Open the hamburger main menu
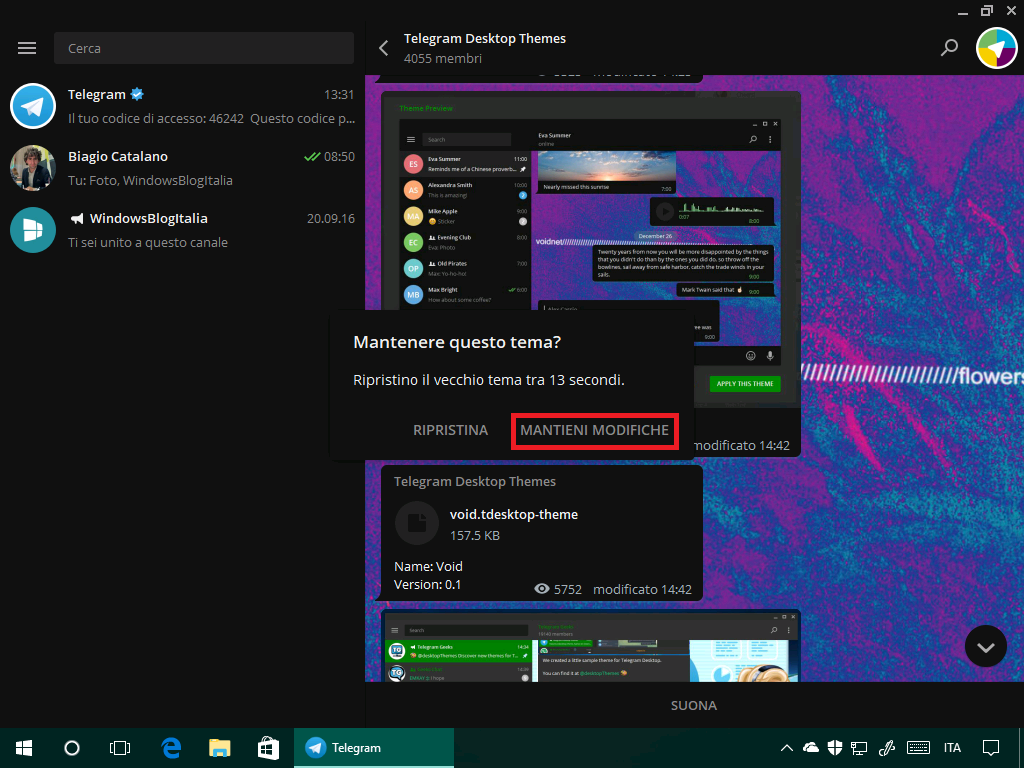1024x768 pixels. click(x=27, y=48)
